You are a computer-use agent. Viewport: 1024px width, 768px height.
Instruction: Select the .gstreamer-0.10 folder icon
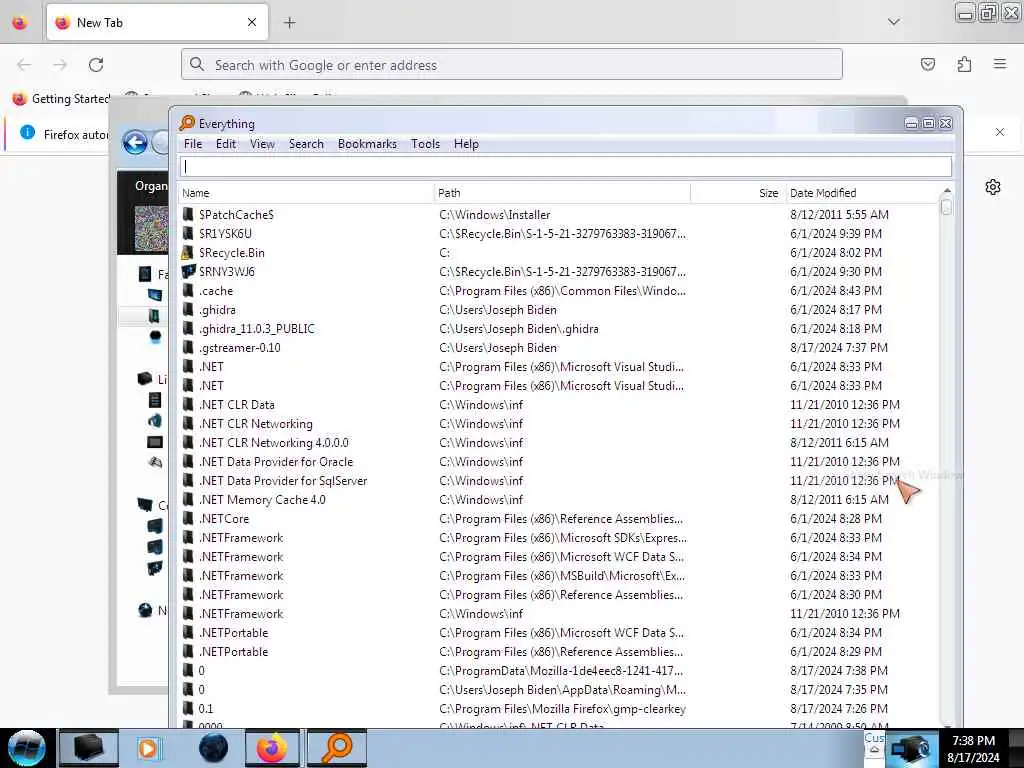(188, 347)
